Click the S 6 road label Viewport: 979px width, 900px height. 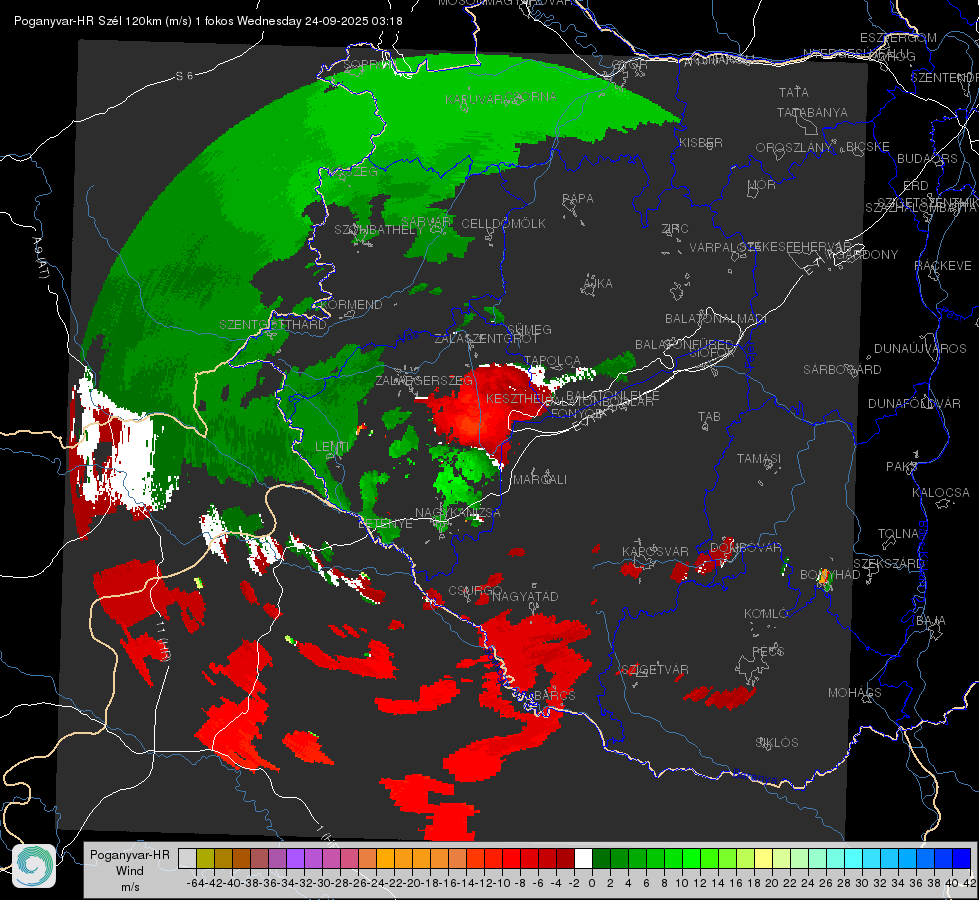tap(184, 76)
